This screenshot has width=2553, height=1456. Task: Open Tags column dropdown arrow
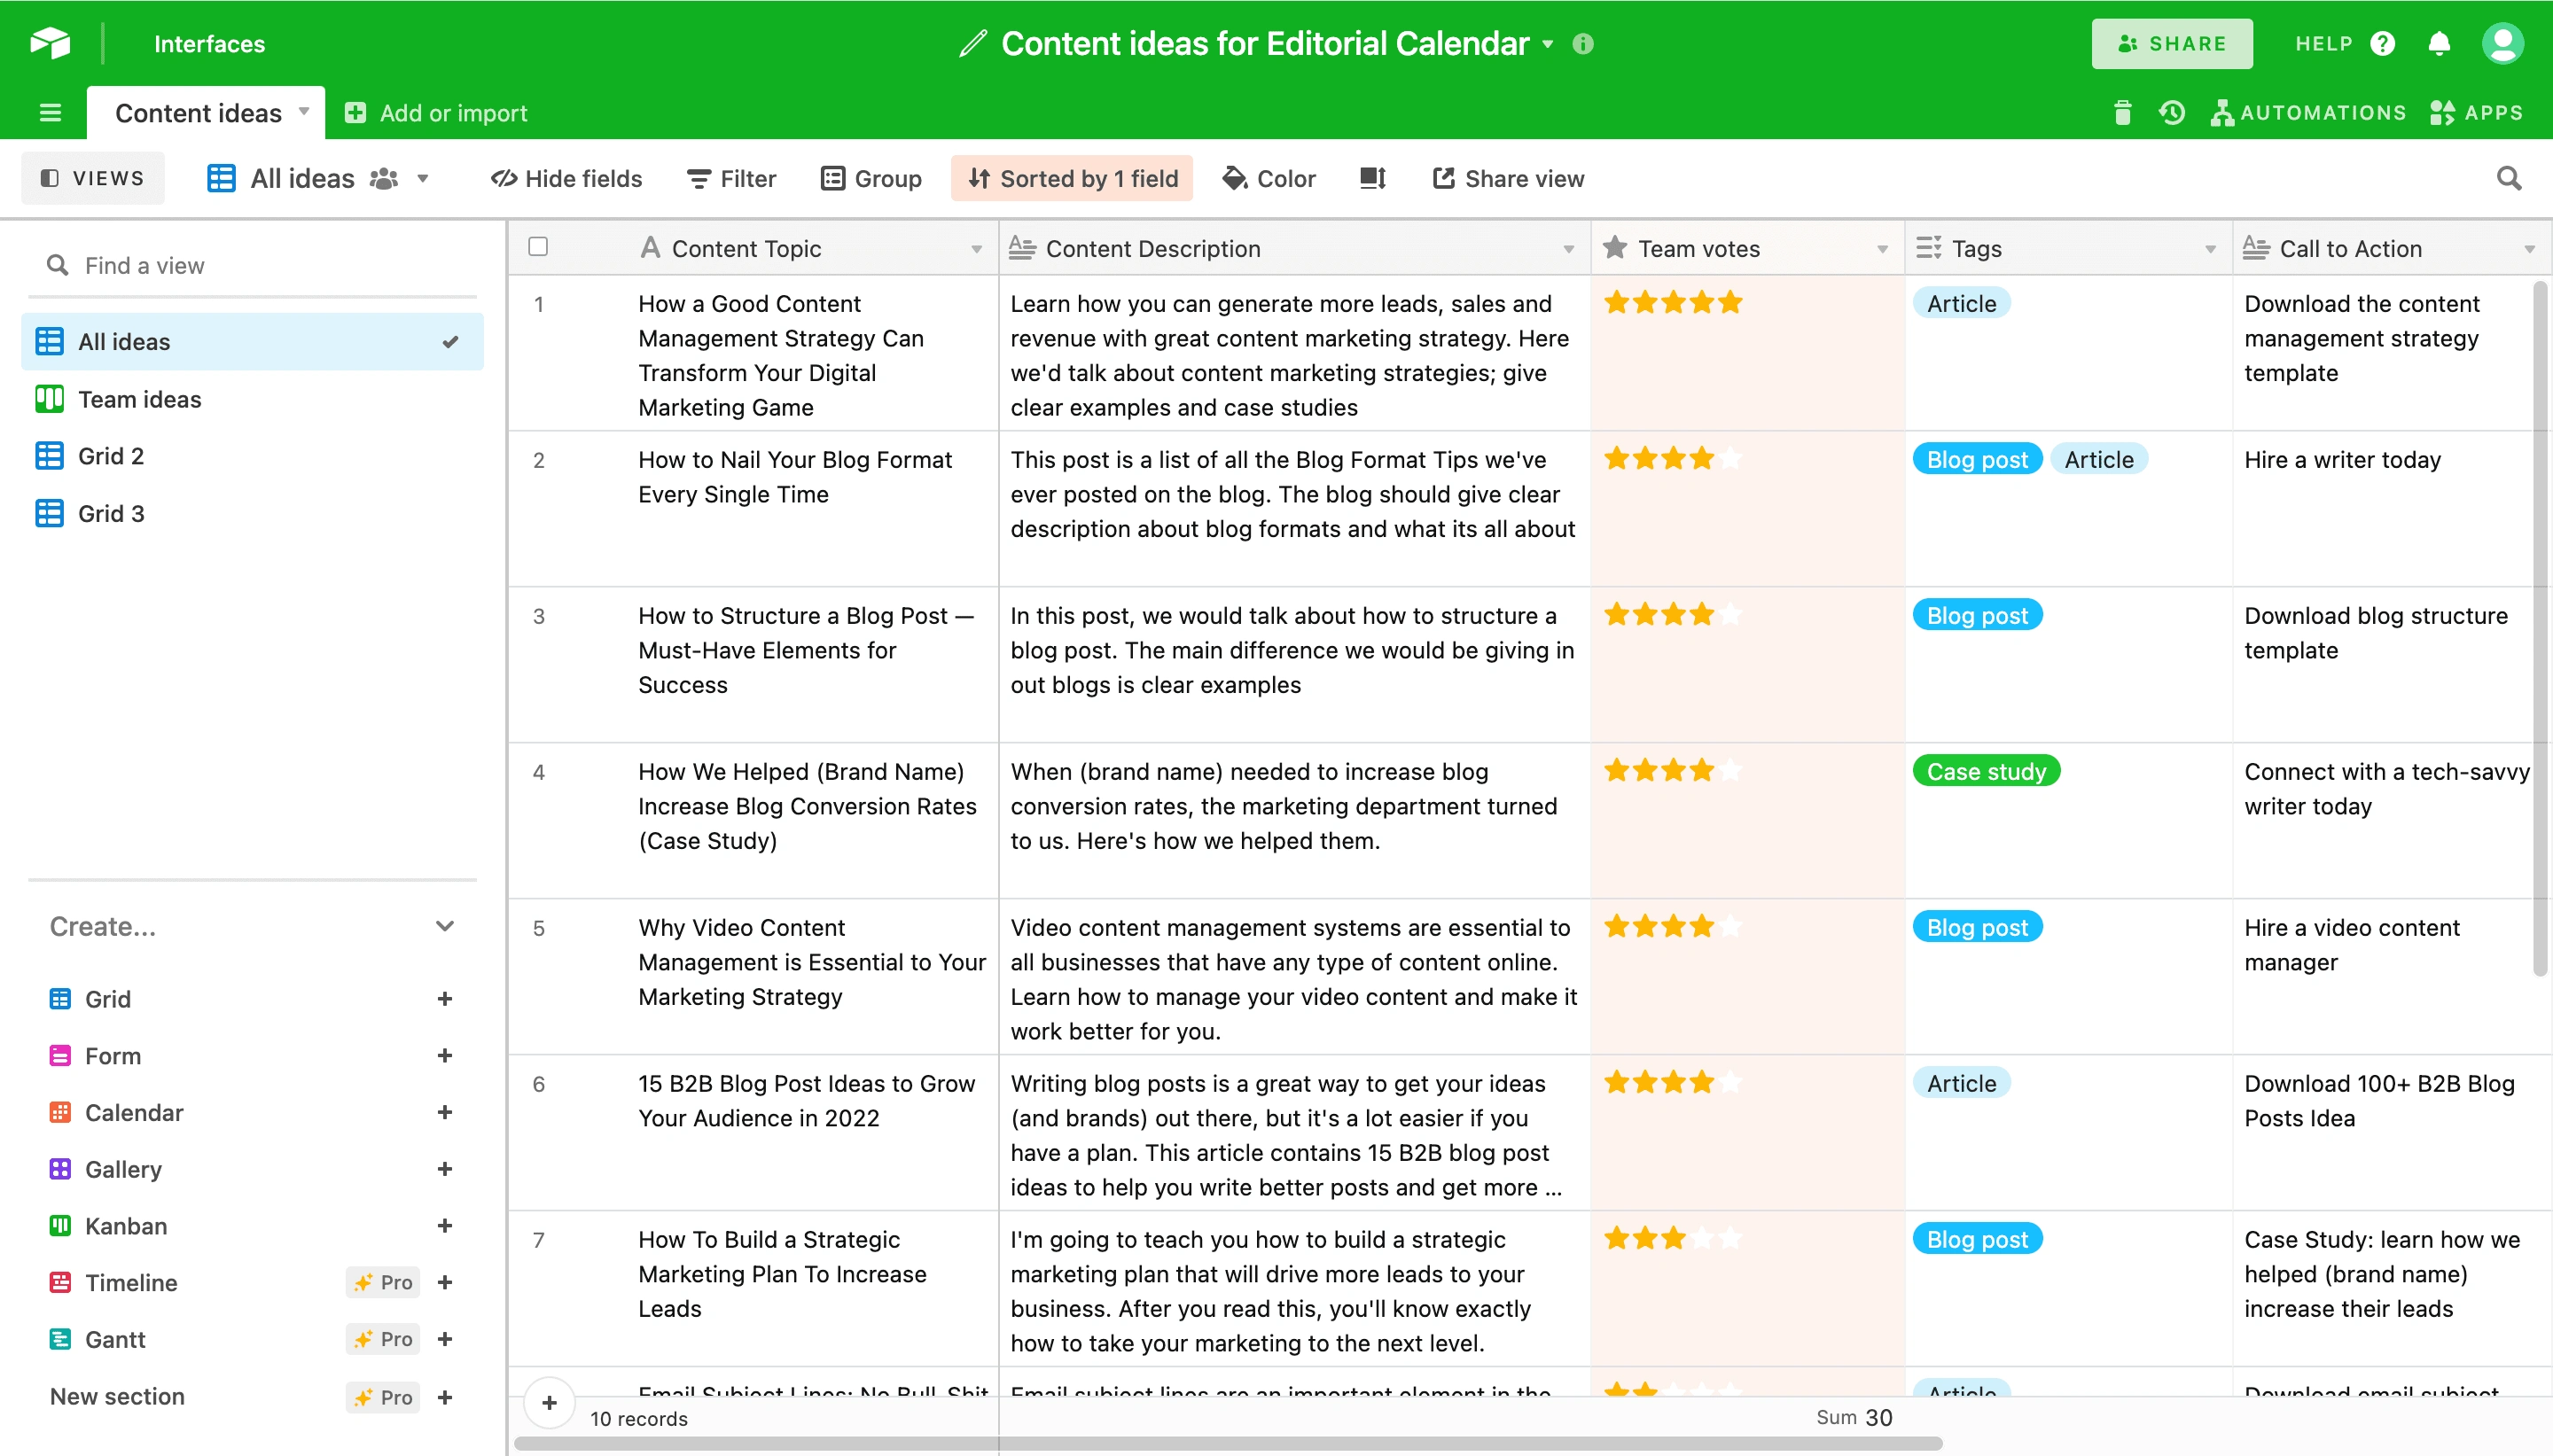pyautogui.click(x=2210, y=249)
